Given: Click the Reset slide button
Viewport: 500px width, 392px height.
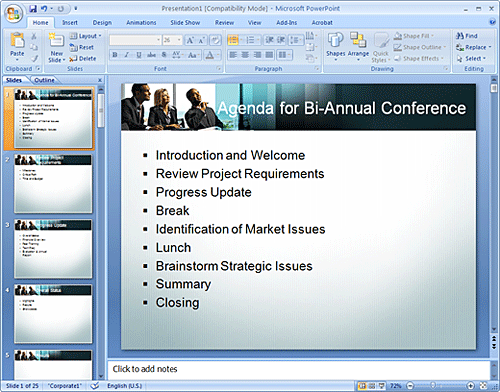Looking at the screenshot, I should [x=82, y=47].
